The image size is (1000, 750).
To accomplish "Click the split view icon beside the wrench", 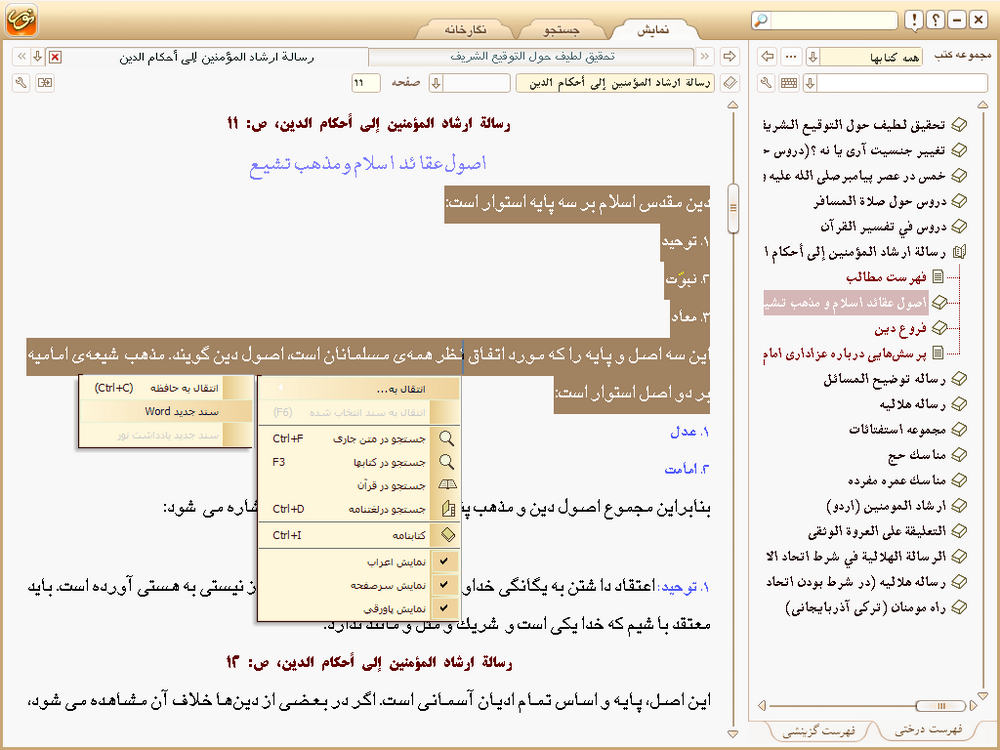I will [x=45, y=83].
